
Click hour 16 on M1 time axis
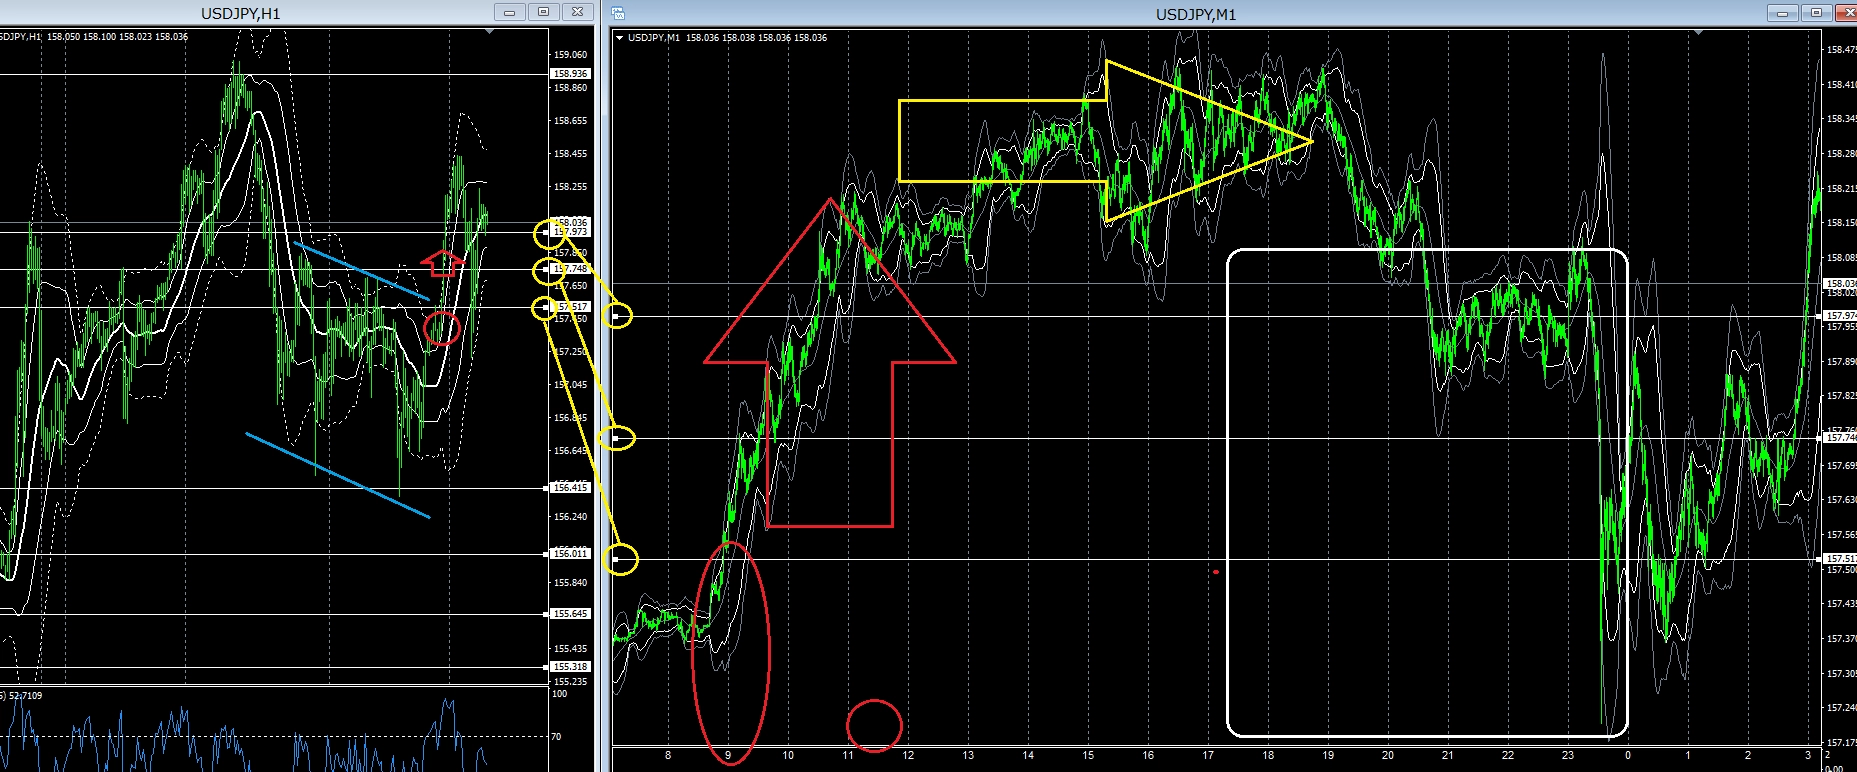point(1148,756)
